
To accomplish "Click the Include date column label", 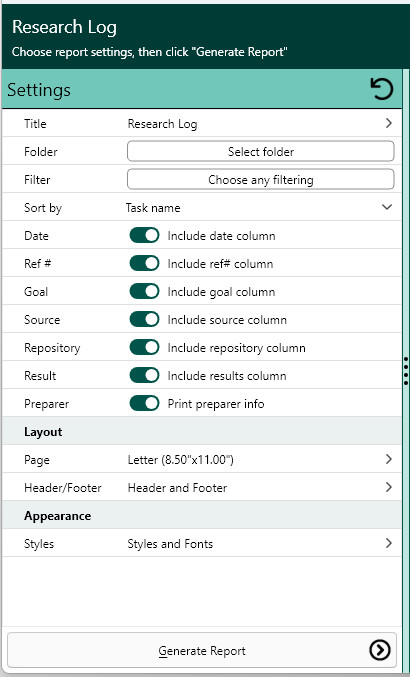I will pos(221,236).
